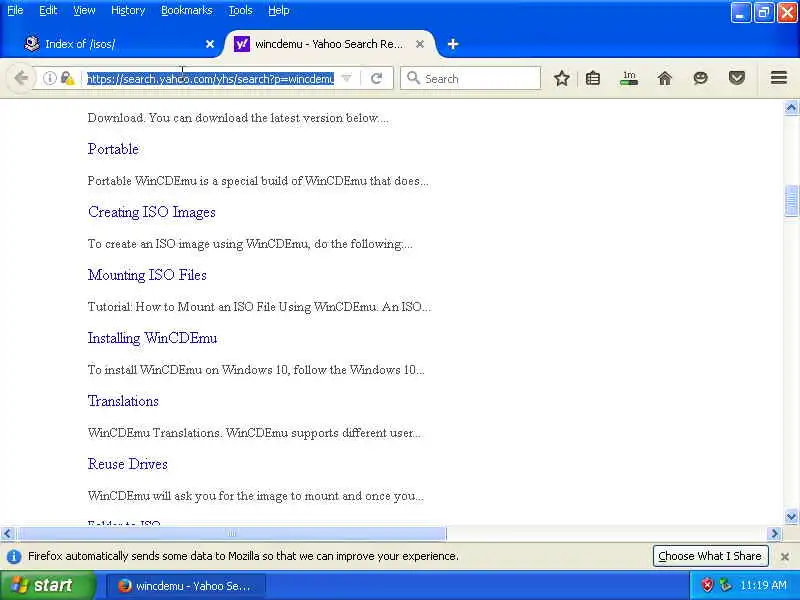Click wincdemu Yahoo Search taskbar button
The height and width of the screenshot is (600, 800).
(x=186, y=586)
